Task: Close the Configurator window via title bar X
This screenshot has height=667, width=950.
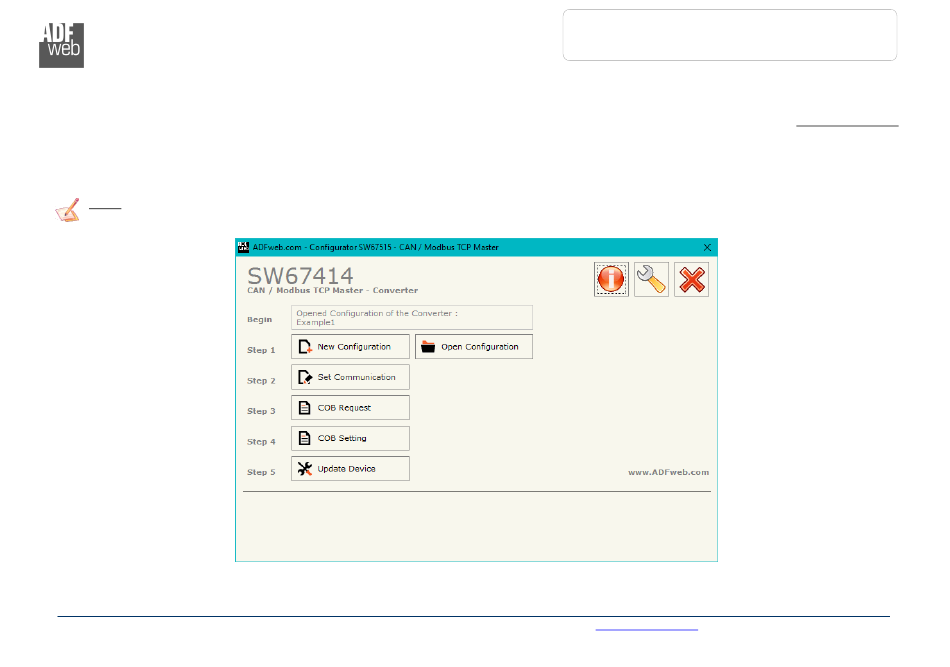Action: click(x=707, y=247)
